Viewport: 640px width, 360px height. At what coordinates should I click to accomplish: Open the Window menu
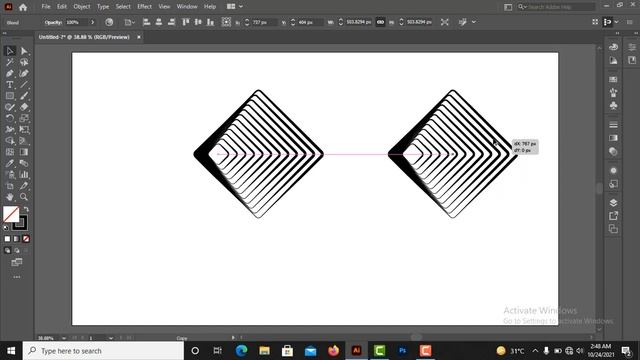coord(187,7)
